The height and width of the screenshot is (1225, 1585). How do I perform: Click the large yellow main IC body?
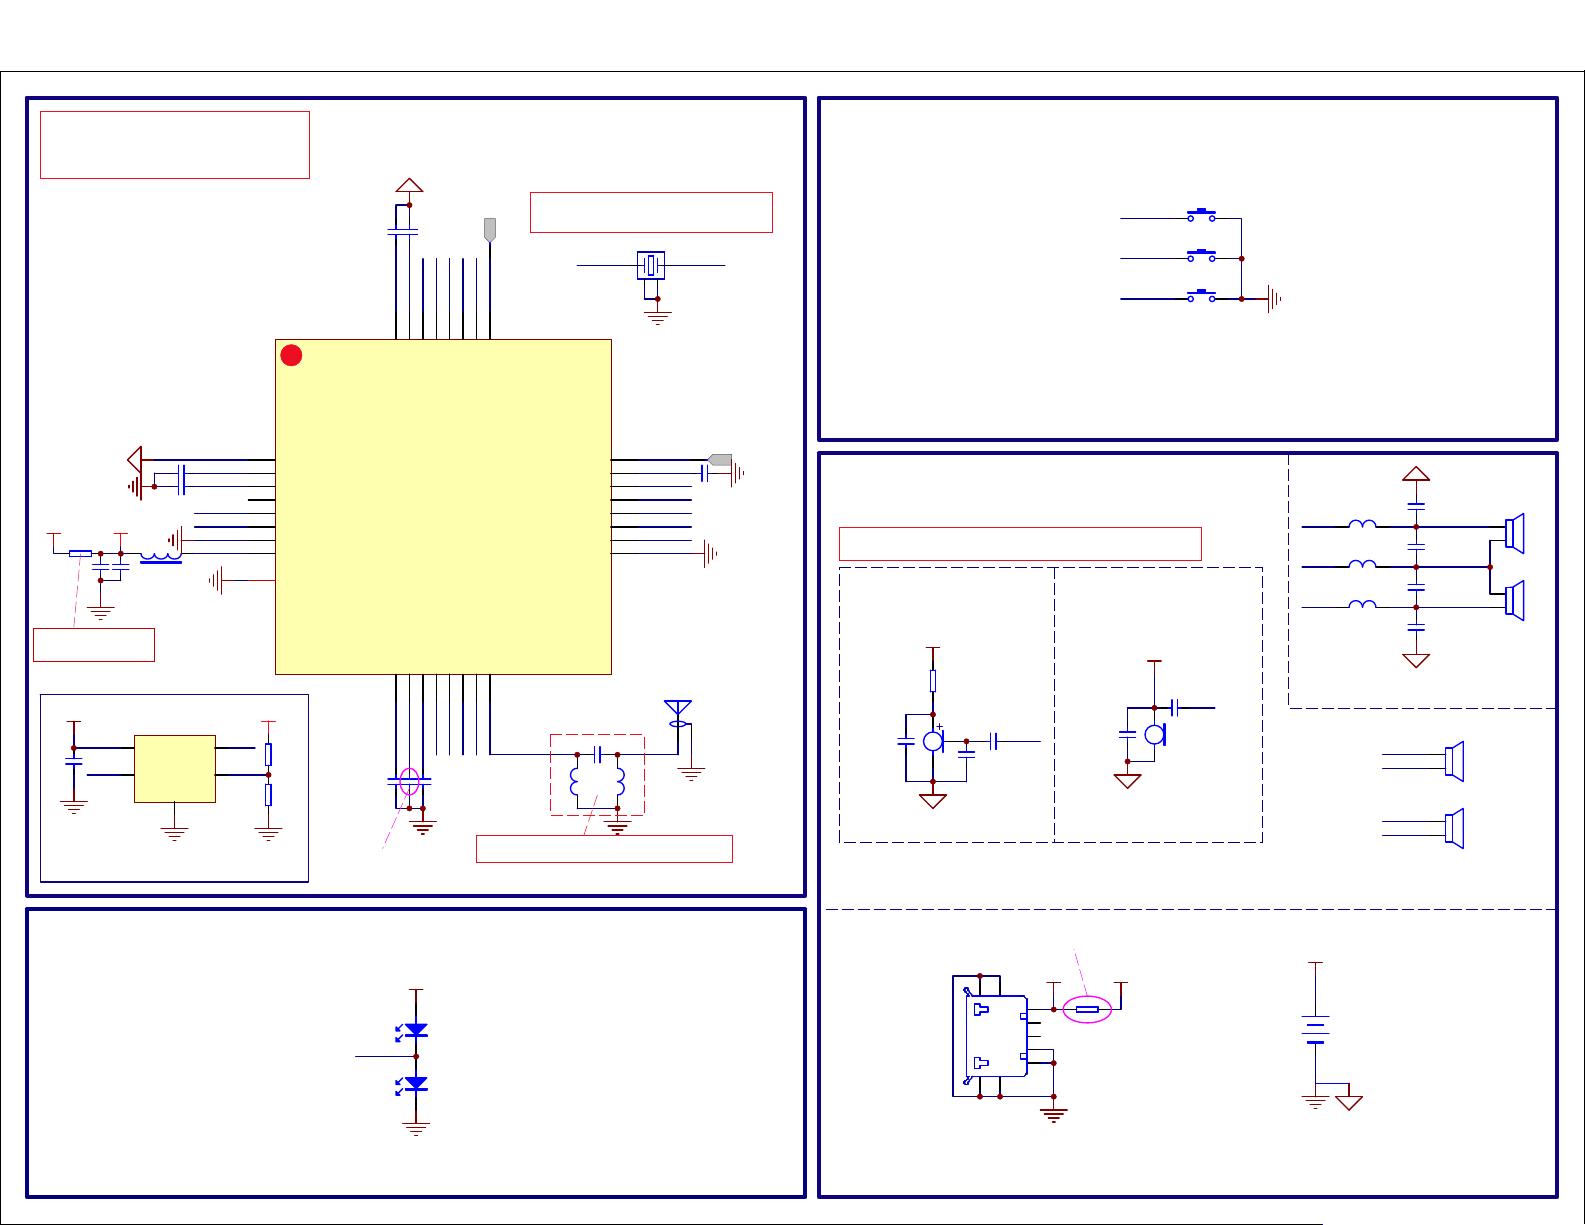click(x=443, y=507)
